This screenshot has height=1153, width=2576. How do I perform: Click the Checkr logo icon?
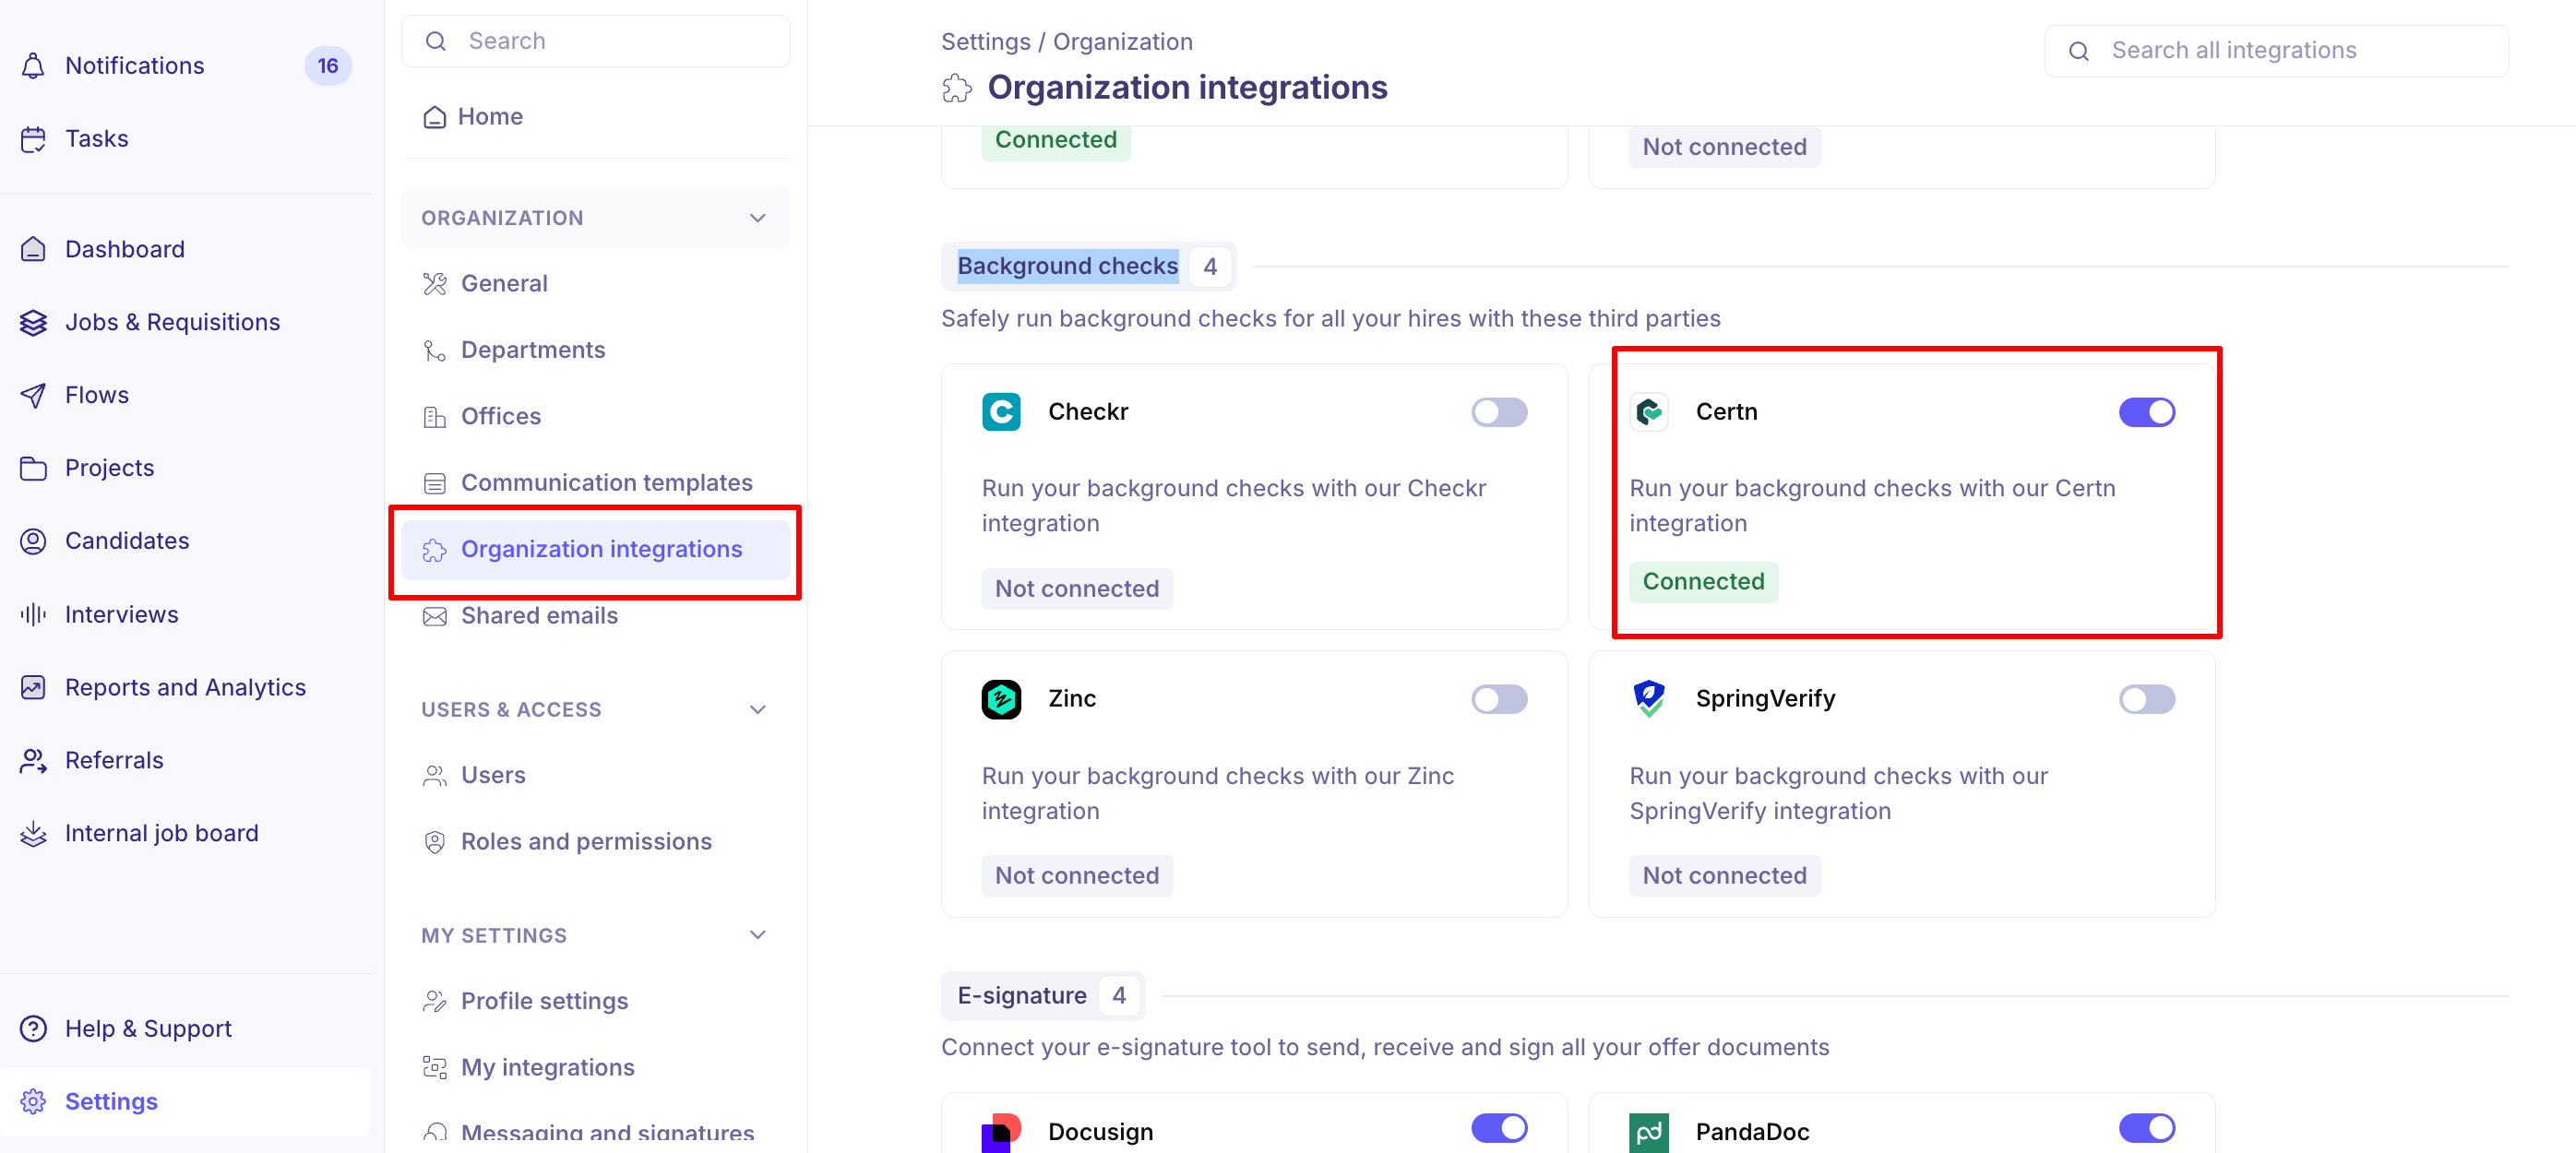click(x=1001, y=412)
